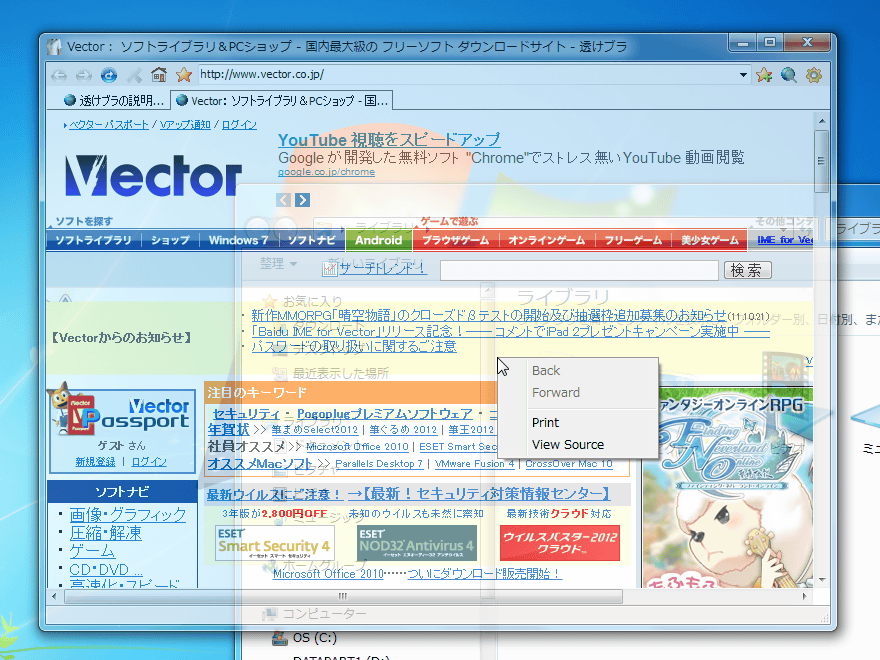The width and height of the screenshot is (880, 660).
Task: Click the vertical scrollbar down arrow
Action: coord(822,579)
